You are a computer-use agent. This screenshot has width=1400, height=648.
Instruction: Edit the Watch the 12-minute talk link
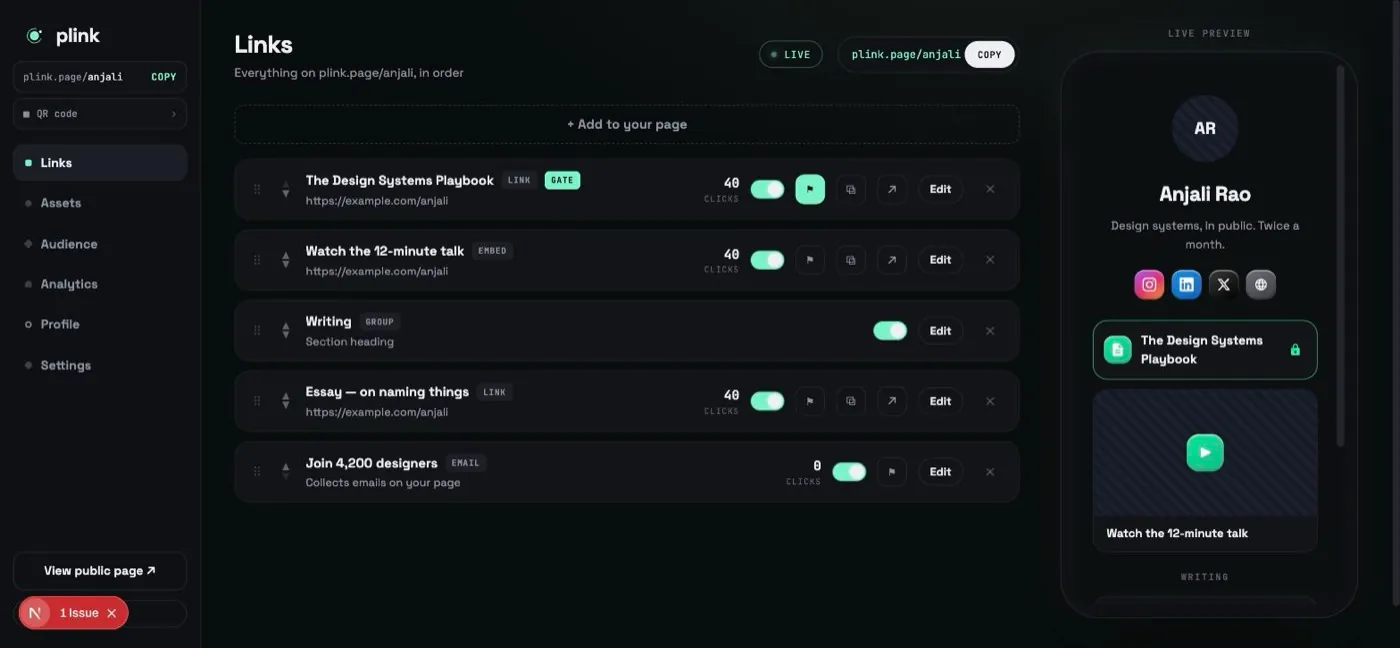coord(940,260)
